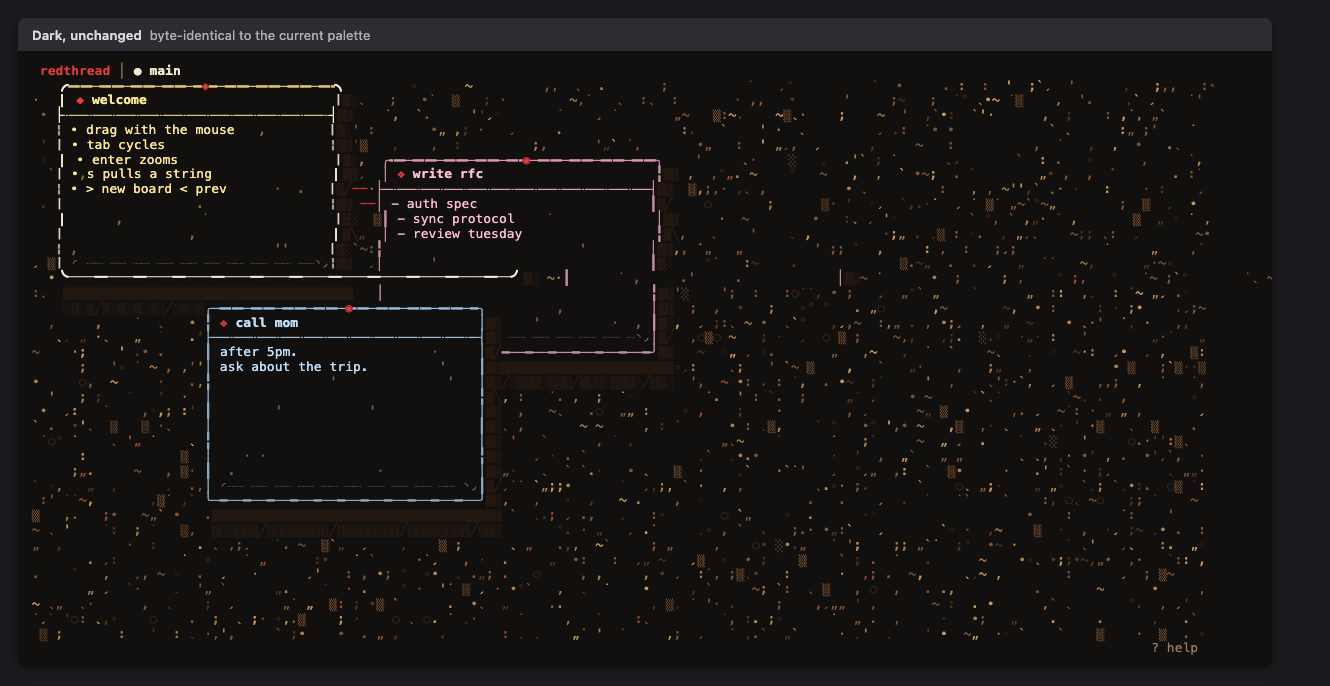1330x686 pixels.
Task: Click the diamond icon beside call mom
Action: coord(224,323)
